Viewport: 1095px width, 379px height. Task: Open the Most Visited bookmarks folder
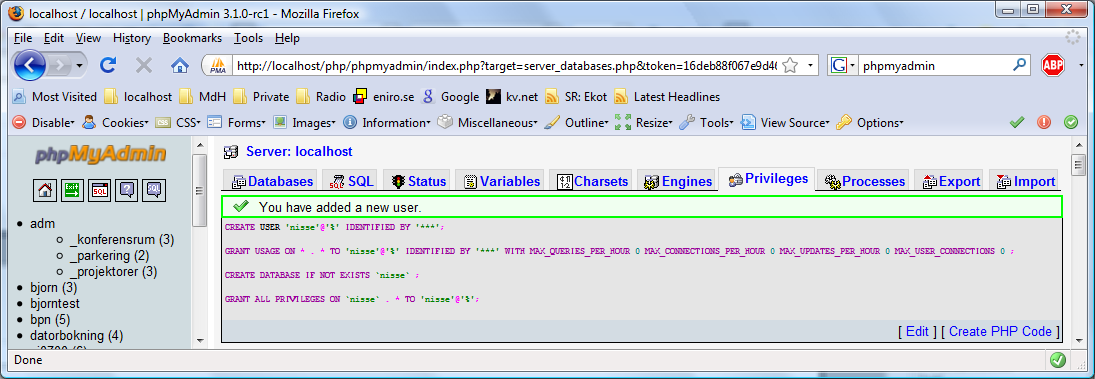(x=54, y=96)
